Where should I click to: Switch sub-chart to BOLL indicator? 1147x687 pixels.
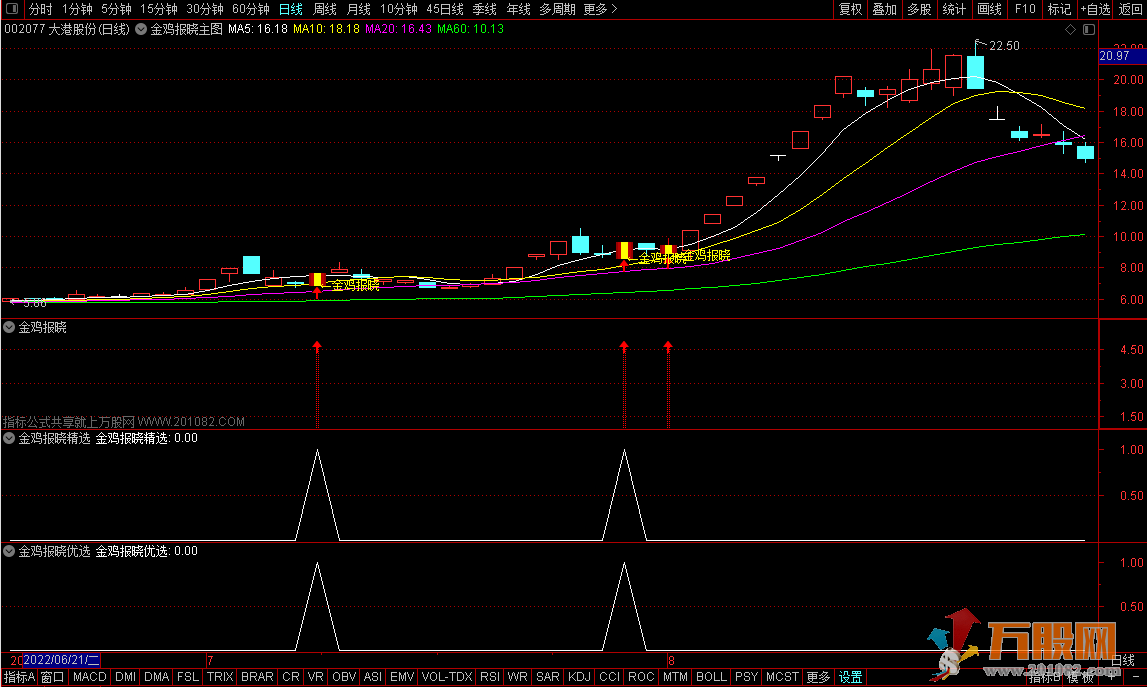tap(711, 677)
